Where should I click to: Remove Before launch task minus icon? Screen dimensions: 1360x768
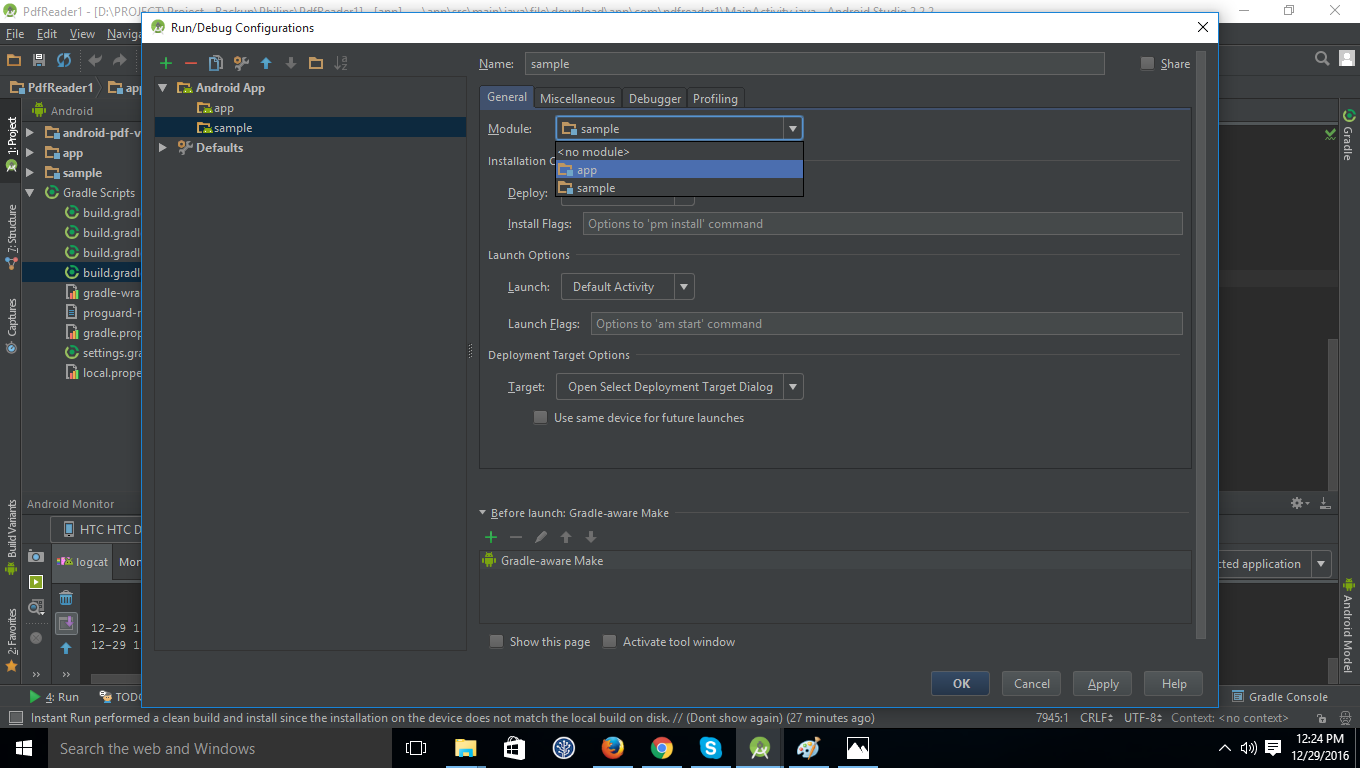pyautogui.click(x=516, y=537)
